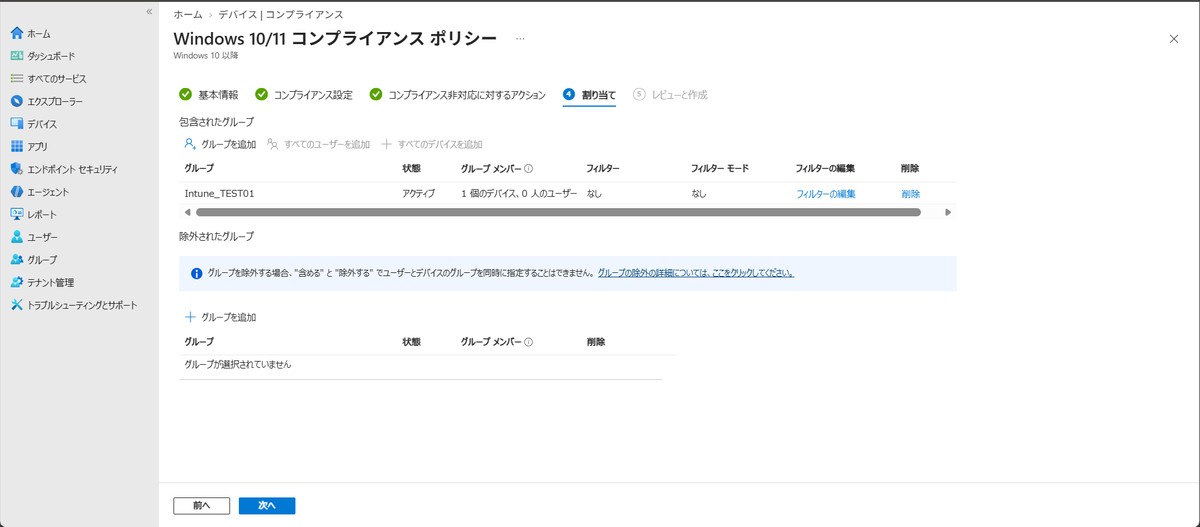Image resolution: width=1200 pixels, height=527 pixels.
Task: Go to the コンプライアンス非対応に対するアクション step
Action: pyautogui.click(x=457, y=95)
